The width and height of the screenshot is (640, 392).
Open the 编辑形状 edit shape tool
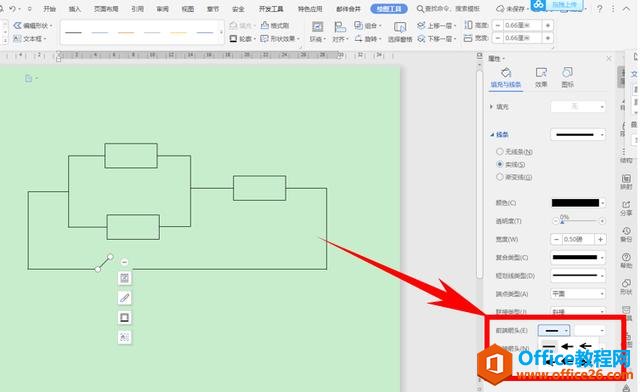tap(33, 25)
